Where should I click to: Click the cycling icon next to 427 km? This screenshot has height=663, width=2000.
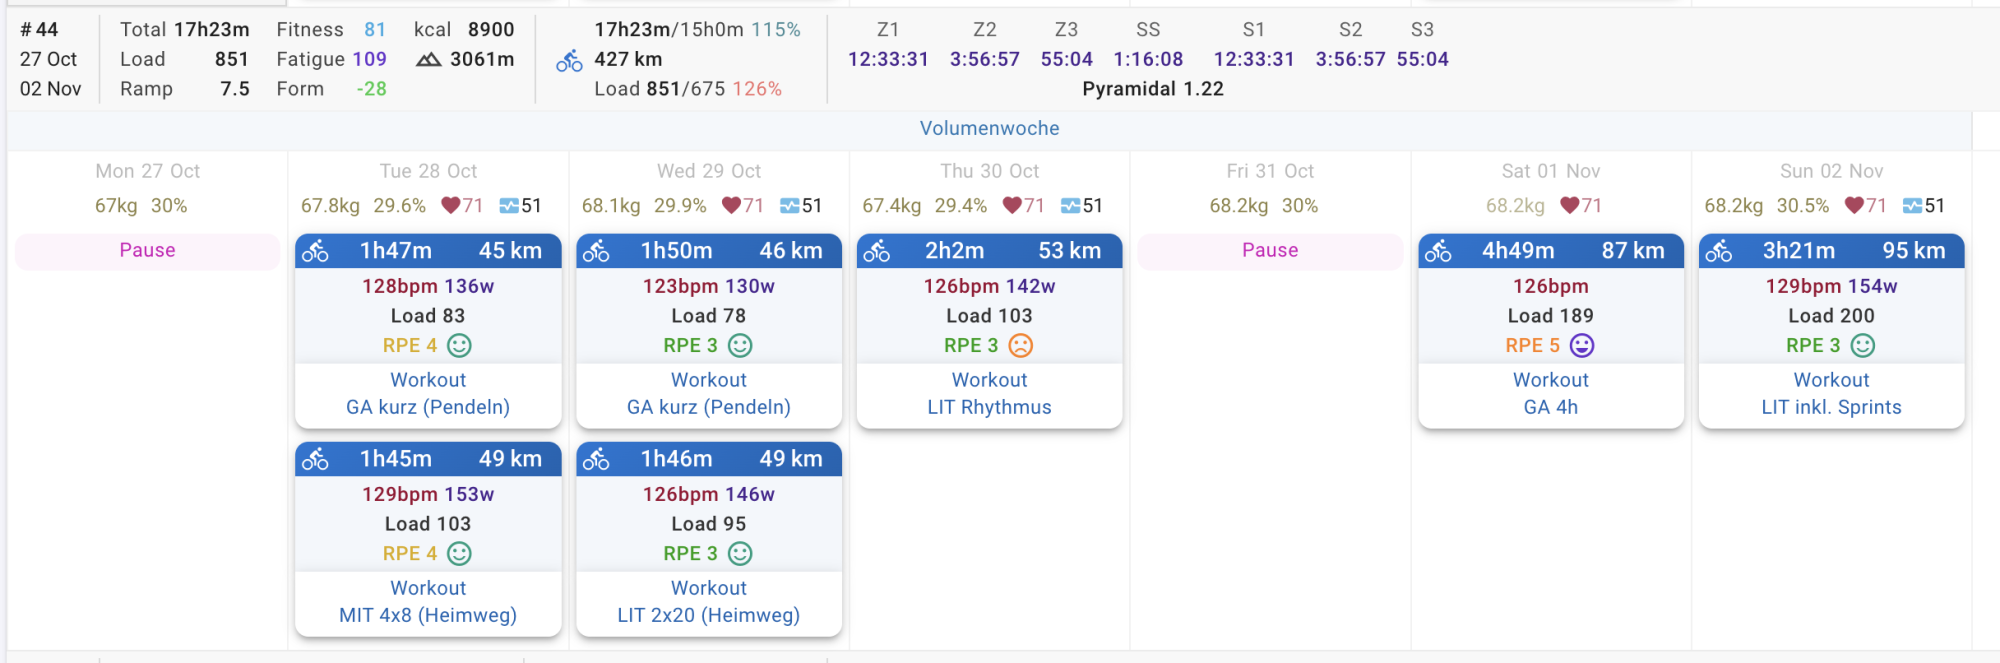(569, 62)
